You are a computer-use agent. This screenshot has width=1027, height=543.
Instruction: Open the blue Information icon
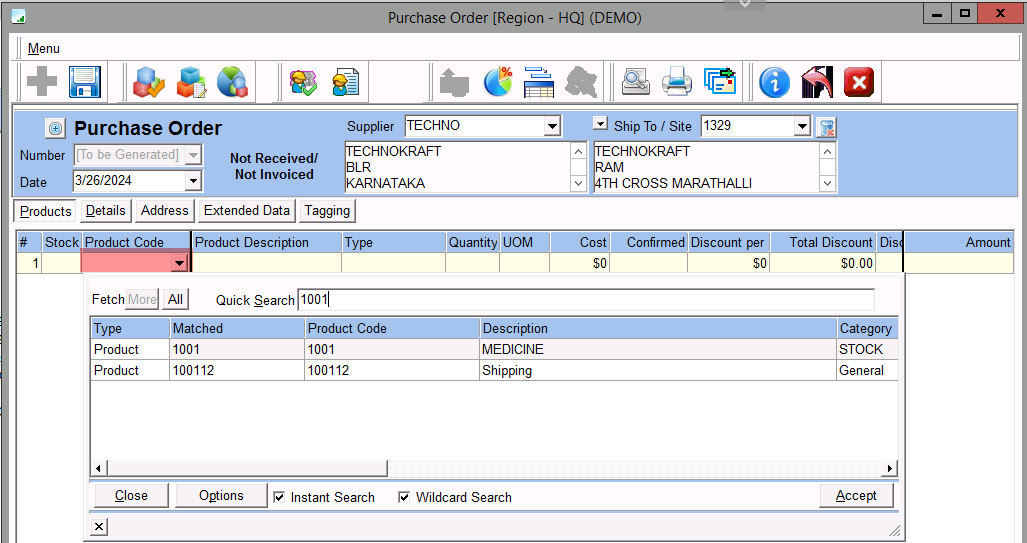point(774,81)
